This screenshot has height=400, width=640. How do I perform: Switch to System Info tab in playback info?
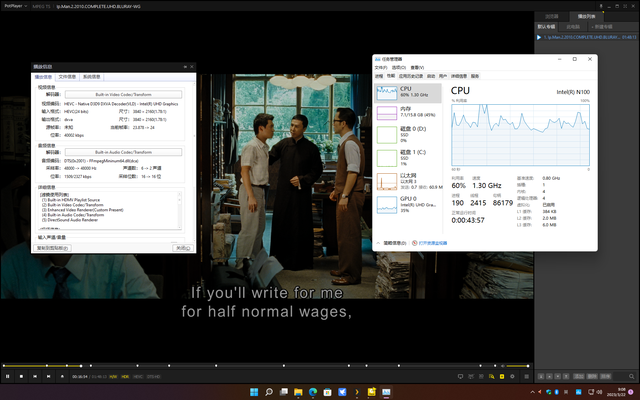91,77
